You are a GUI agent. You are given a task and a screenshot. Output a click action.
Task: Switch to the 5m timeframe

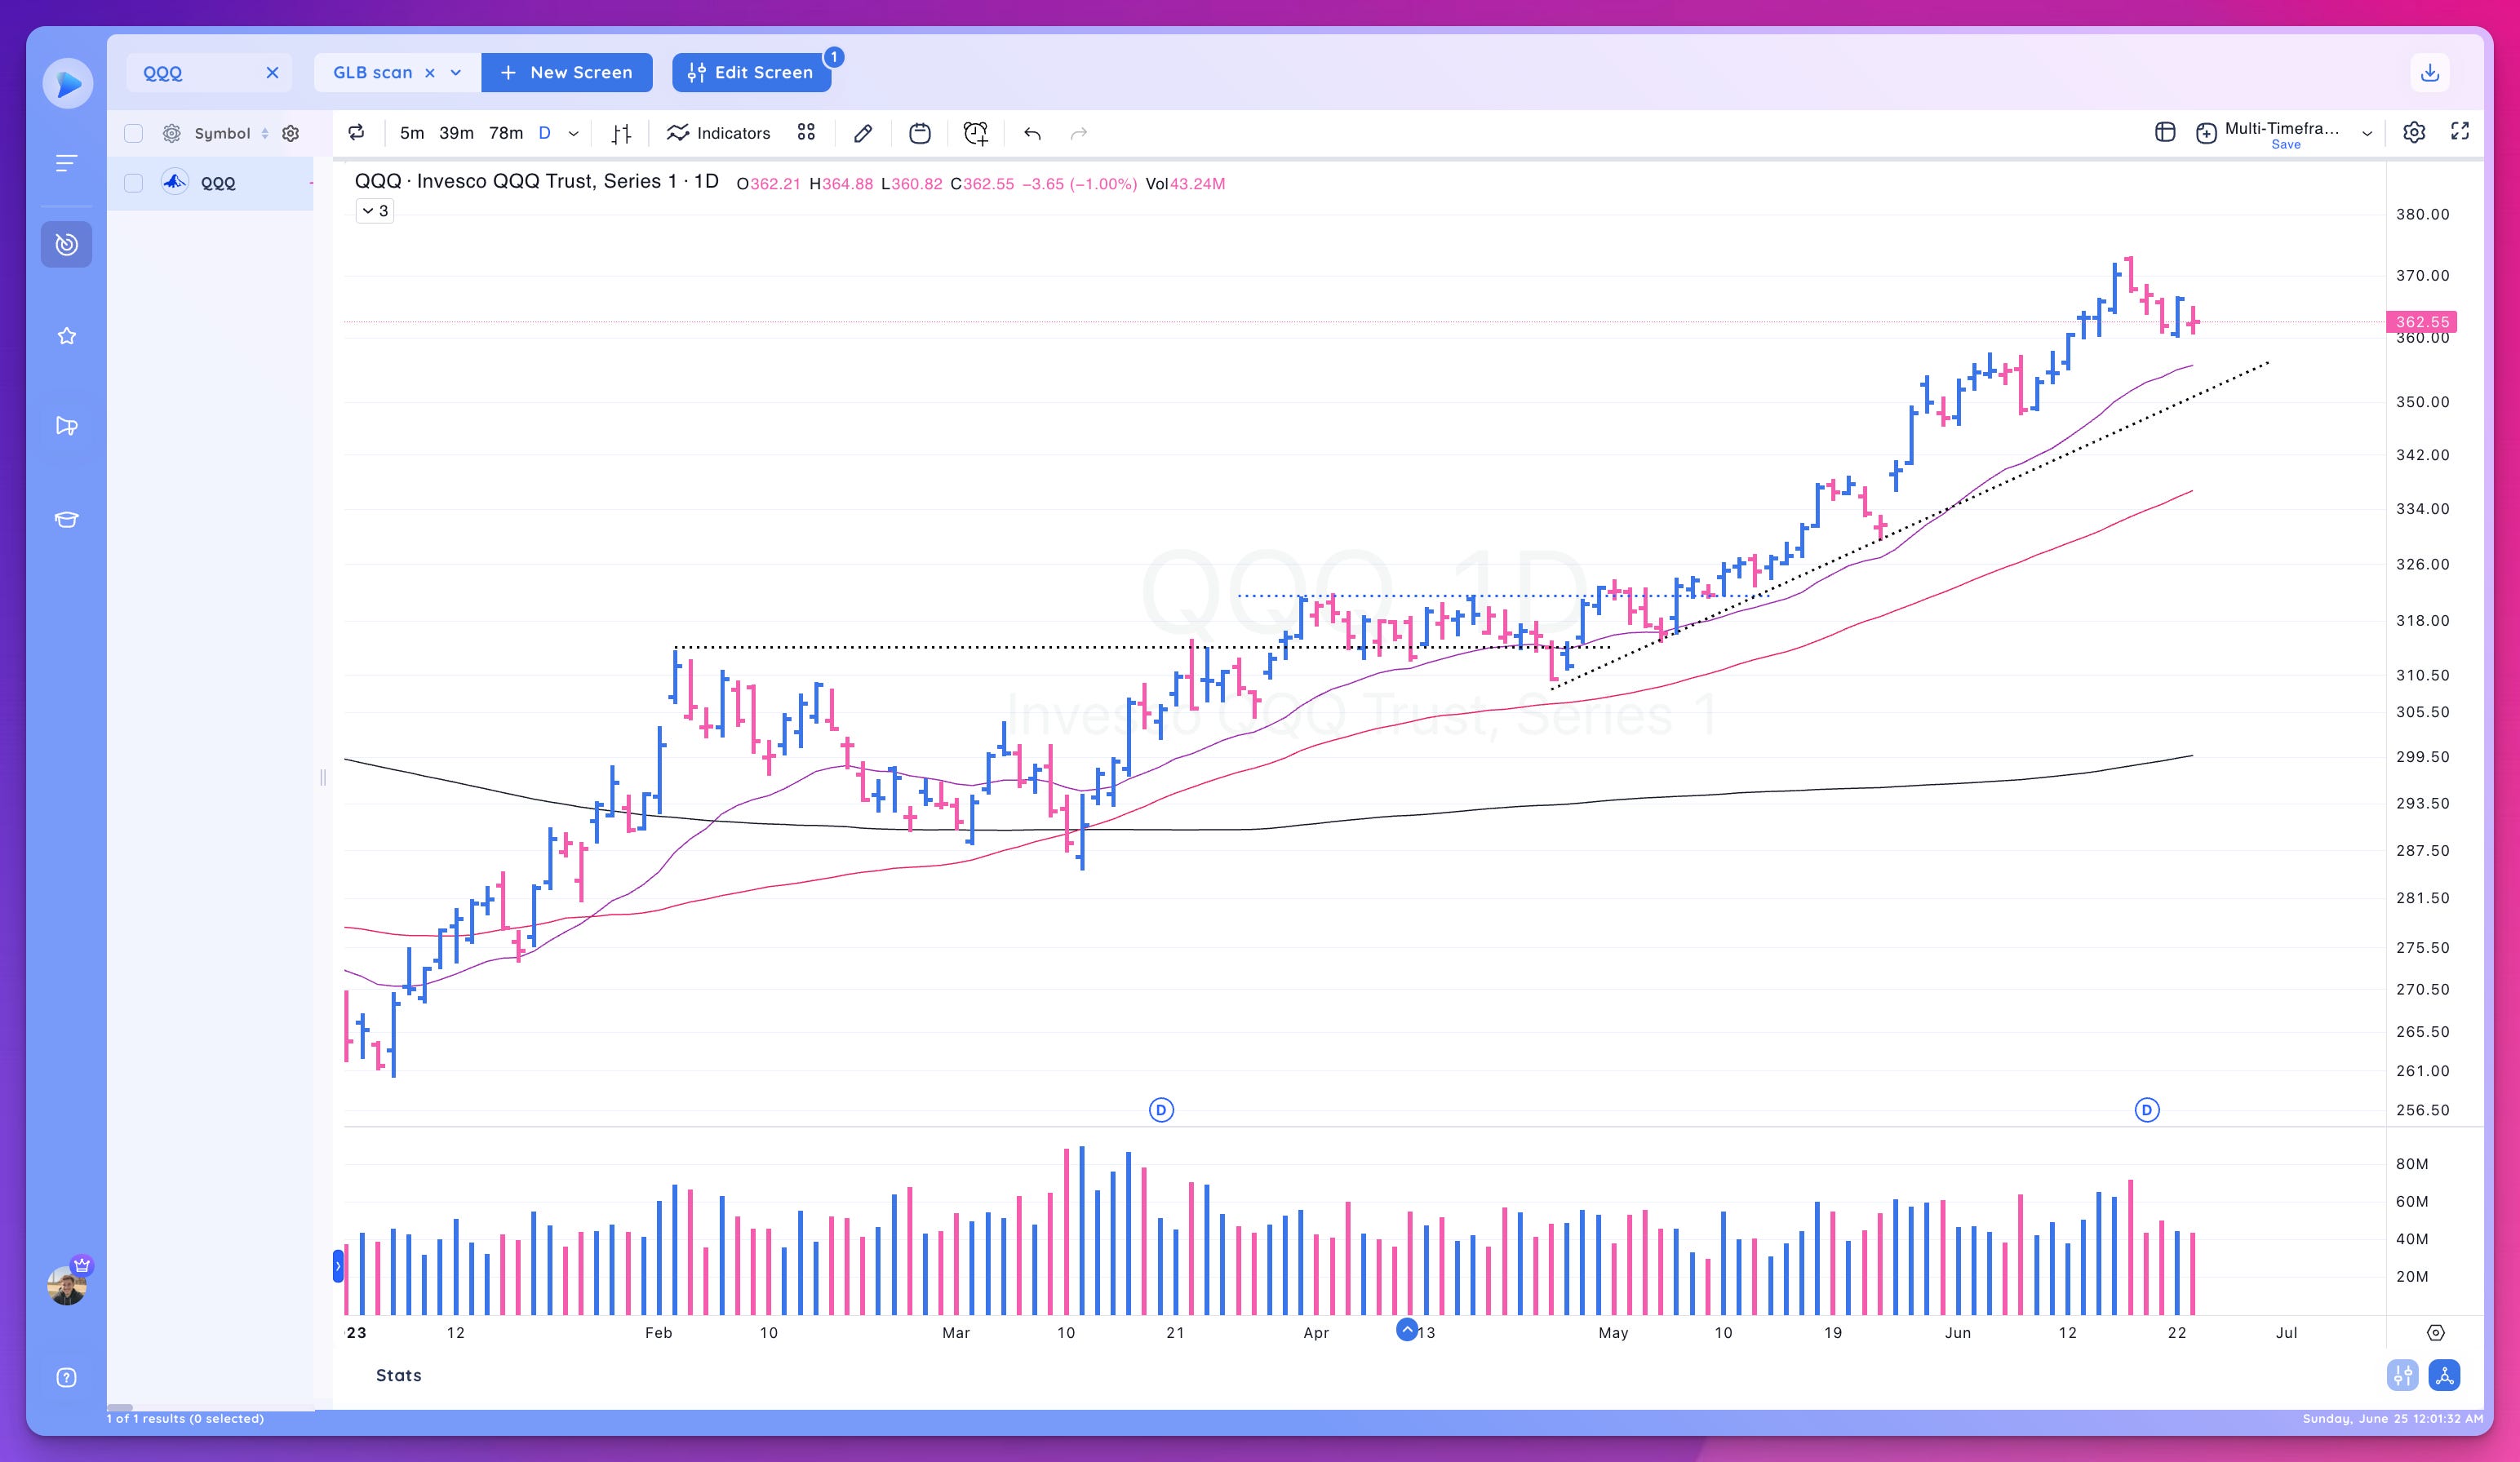pos(412,133)
